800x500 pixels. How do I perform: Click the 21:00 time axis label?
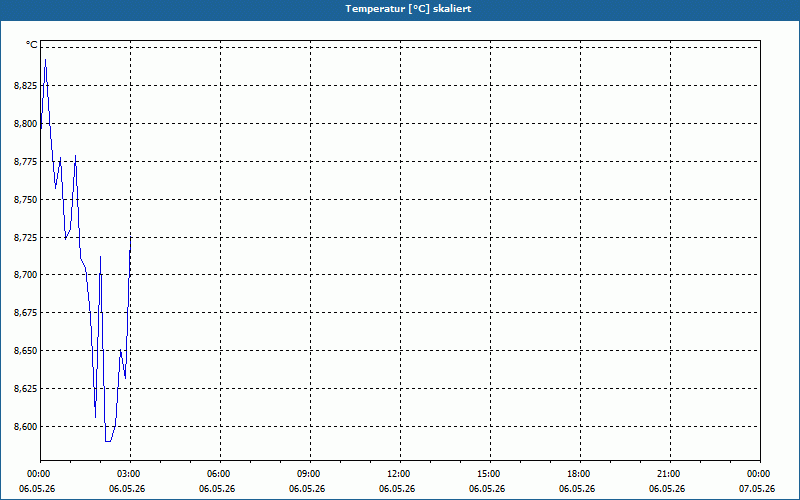pos(667,474)
